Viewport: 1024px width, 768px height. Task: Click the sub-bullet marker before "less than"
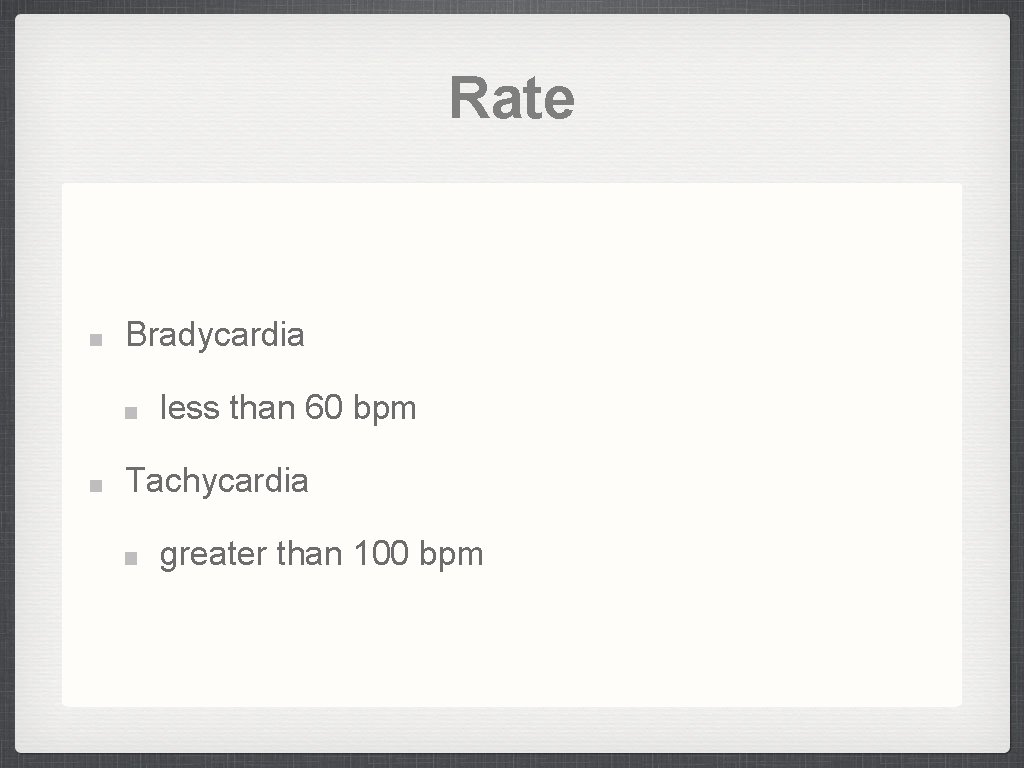click(x=131, y=412)
